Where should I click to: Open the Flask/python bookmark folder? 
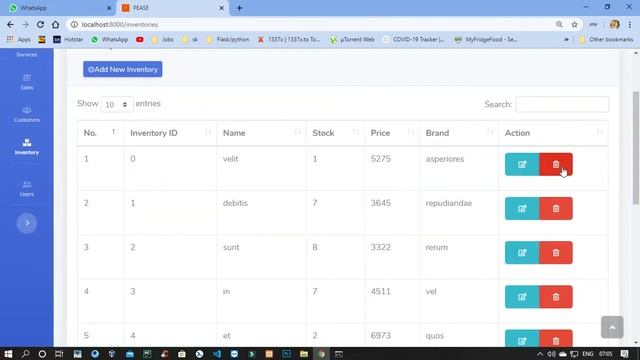(228, 40)
